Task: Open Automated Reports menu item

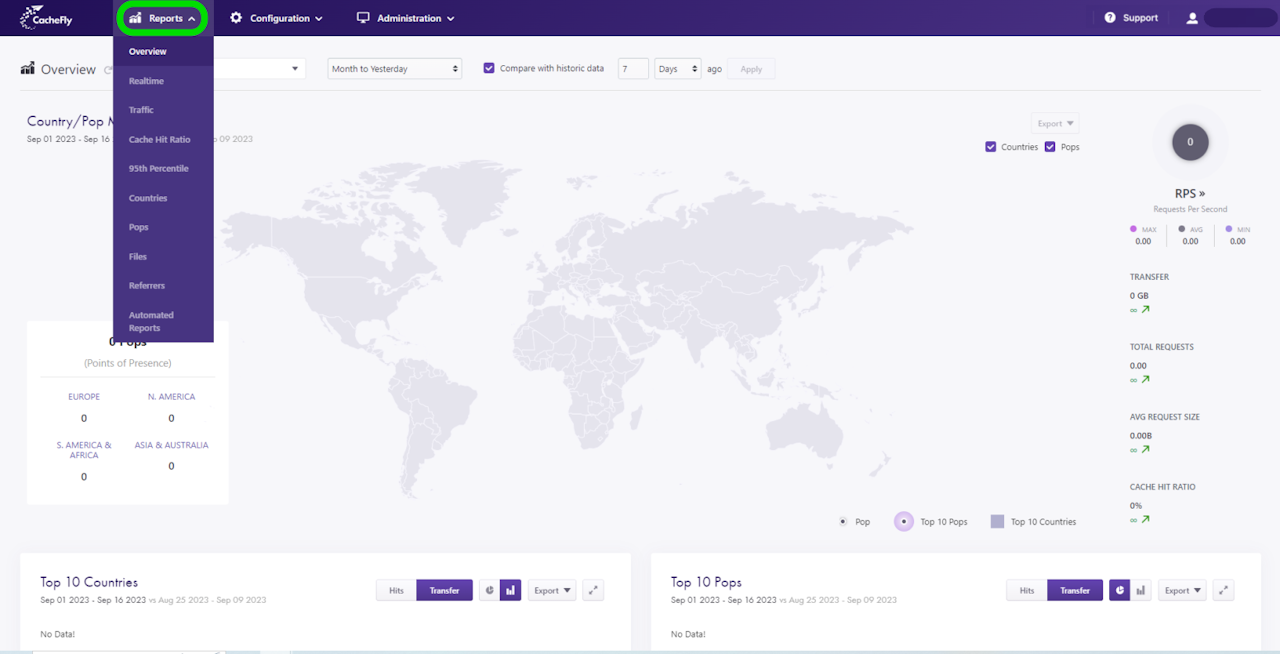Action: click(151, 321)
